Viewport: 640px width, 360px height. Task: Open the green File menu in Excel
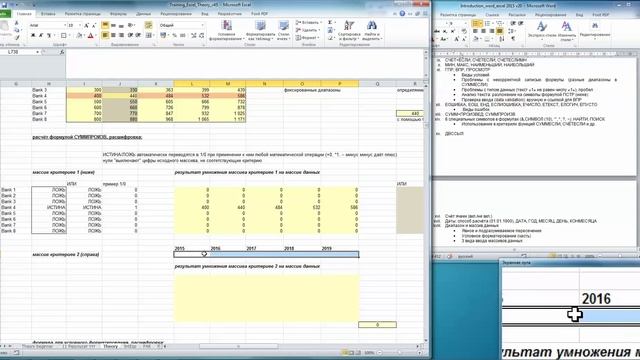coord(5,14)
